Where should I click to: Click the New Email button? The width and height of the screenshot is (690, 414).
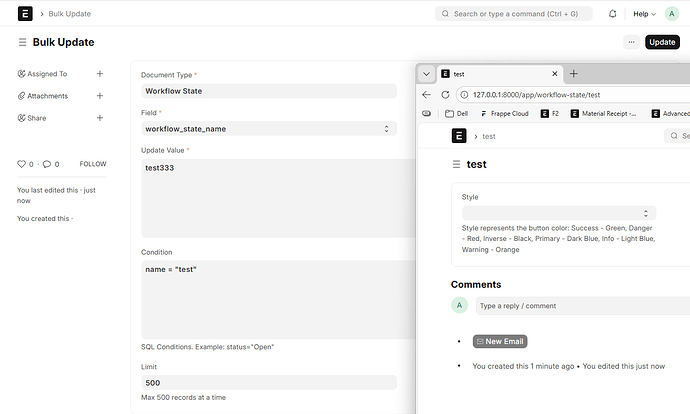(x=499, y=341)
